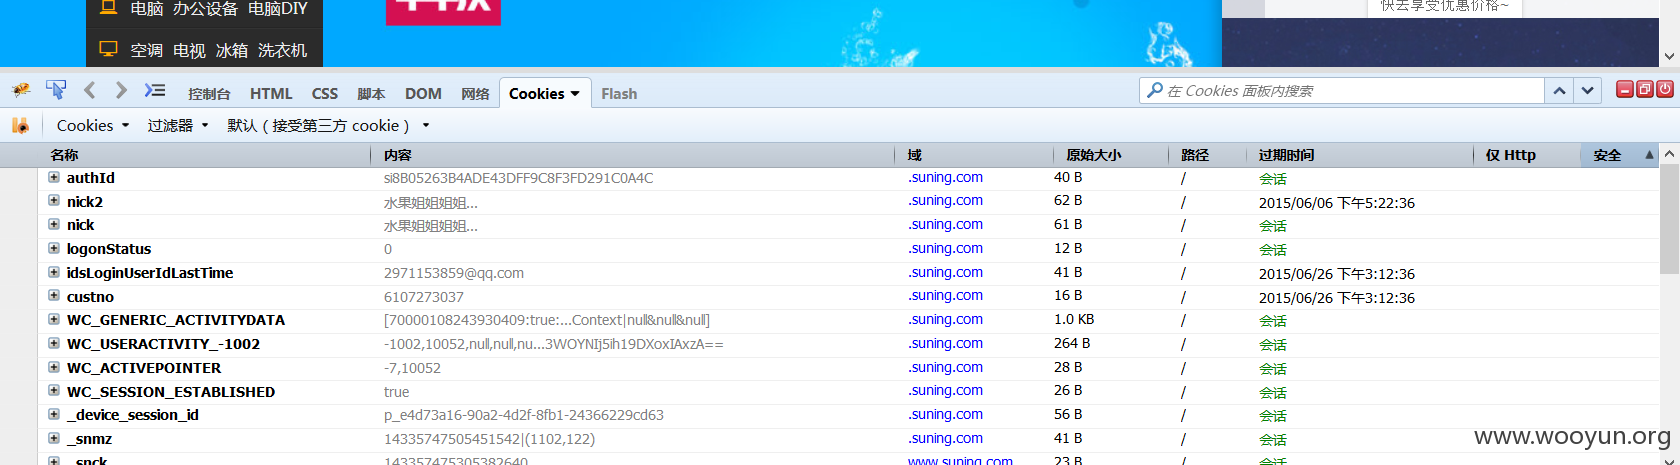The width and height of the screenshot is (1680, 465).
Task: Go back with the left arrow icon
Action: (89, 90)
